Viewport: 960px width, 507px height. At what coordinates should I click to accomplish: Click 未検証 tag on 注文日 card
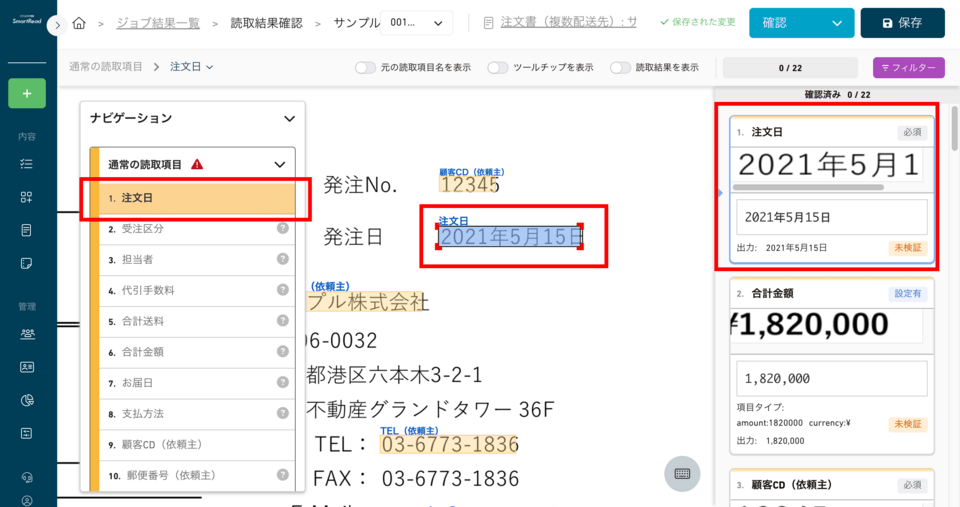(x=907, y=247)
